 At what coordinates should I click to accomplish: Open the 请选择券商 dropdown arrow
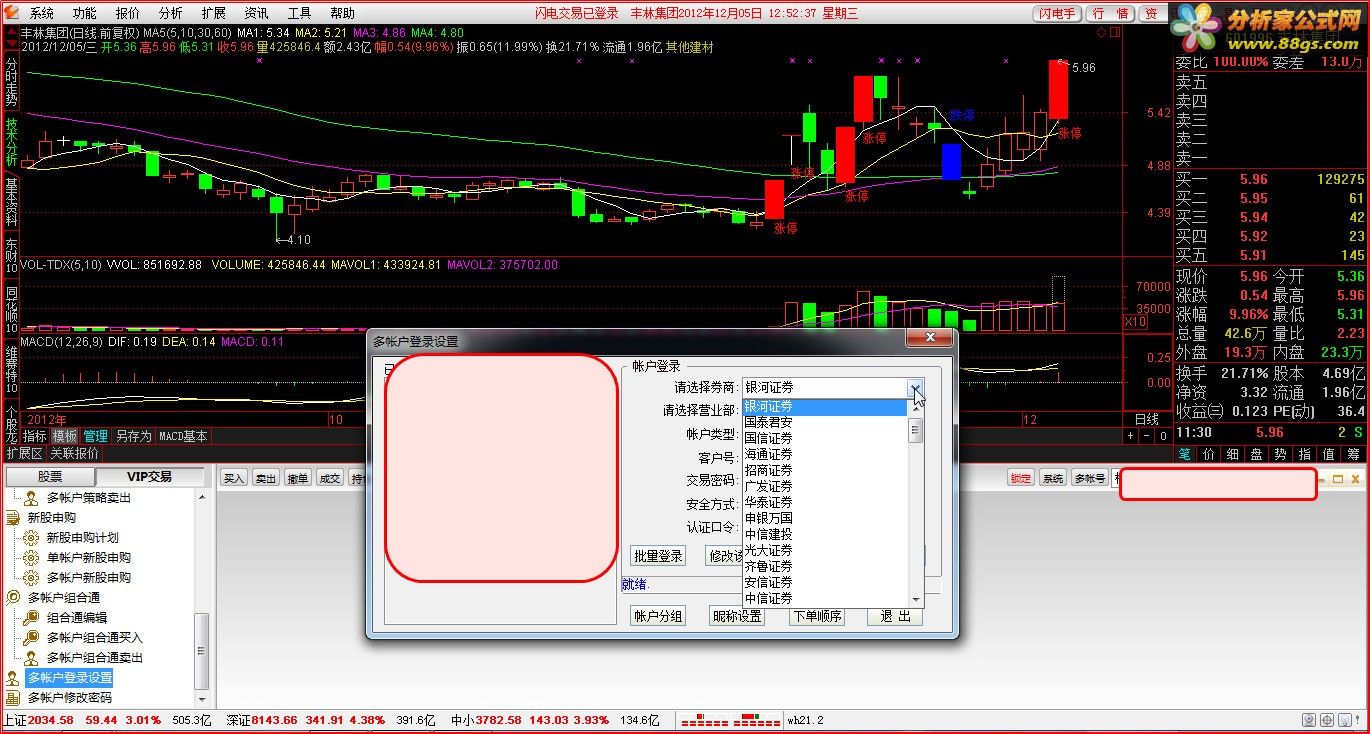[x=915, y=387]
